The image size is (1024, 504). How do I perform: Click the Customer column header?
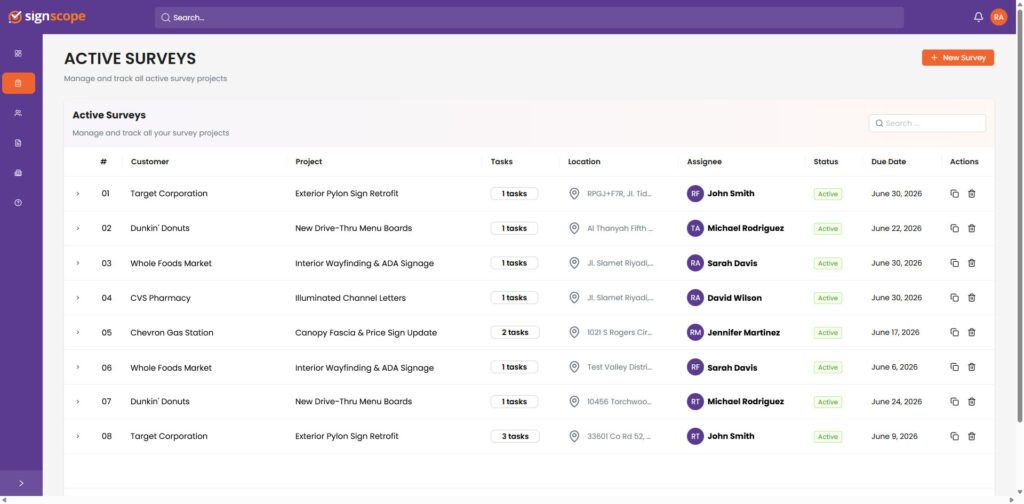pyautogui.click(x=150, y=162)
